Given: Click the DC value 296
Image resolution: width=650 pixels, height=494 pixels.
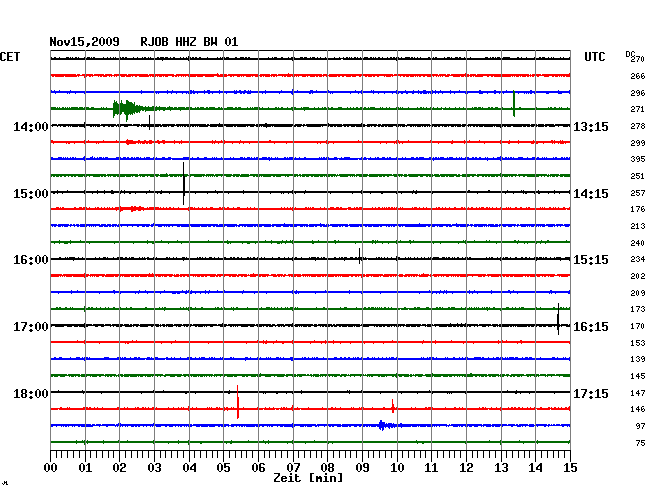Looking at the screenshot, I should point(638,93).
